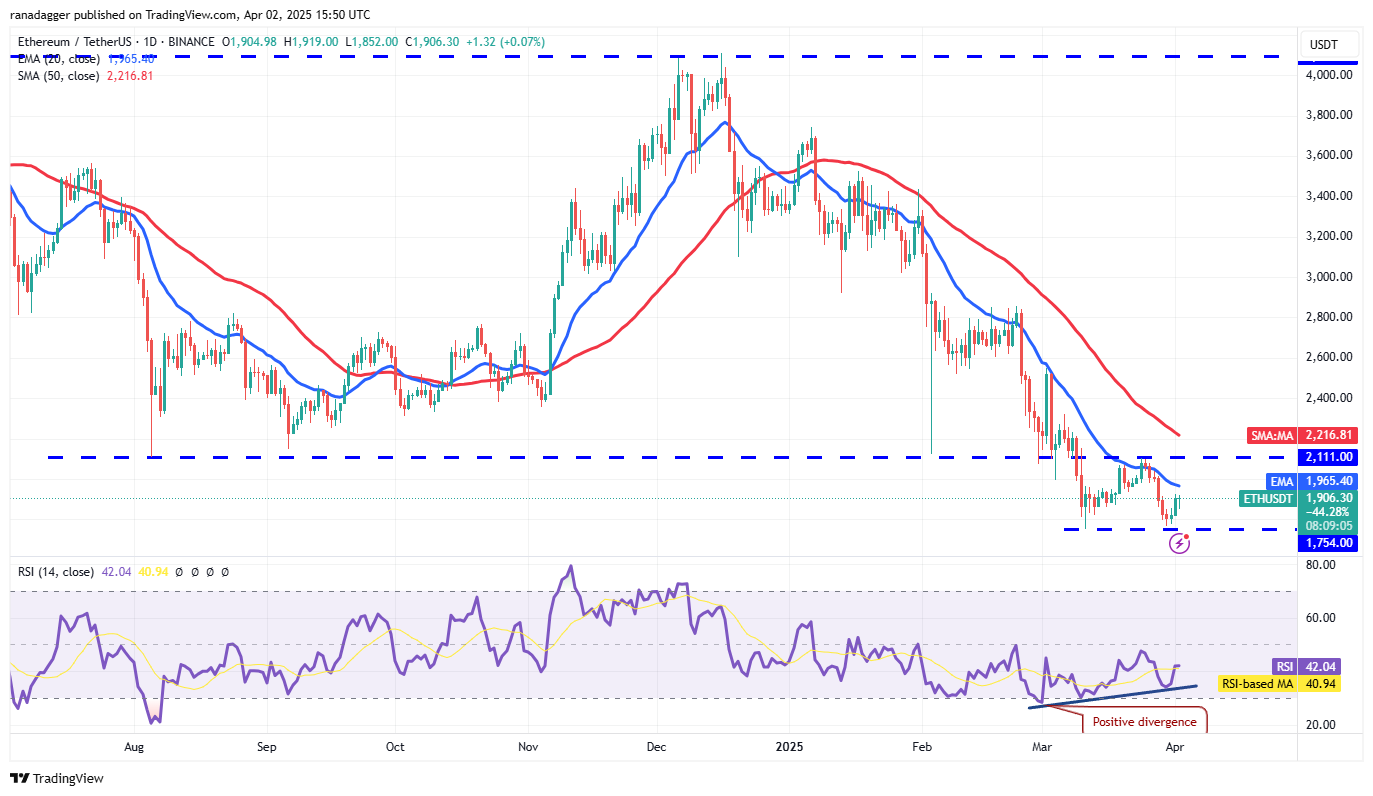Click Apr on the time axis
The image size is (1373, 796).
(x=1174, y=747)
